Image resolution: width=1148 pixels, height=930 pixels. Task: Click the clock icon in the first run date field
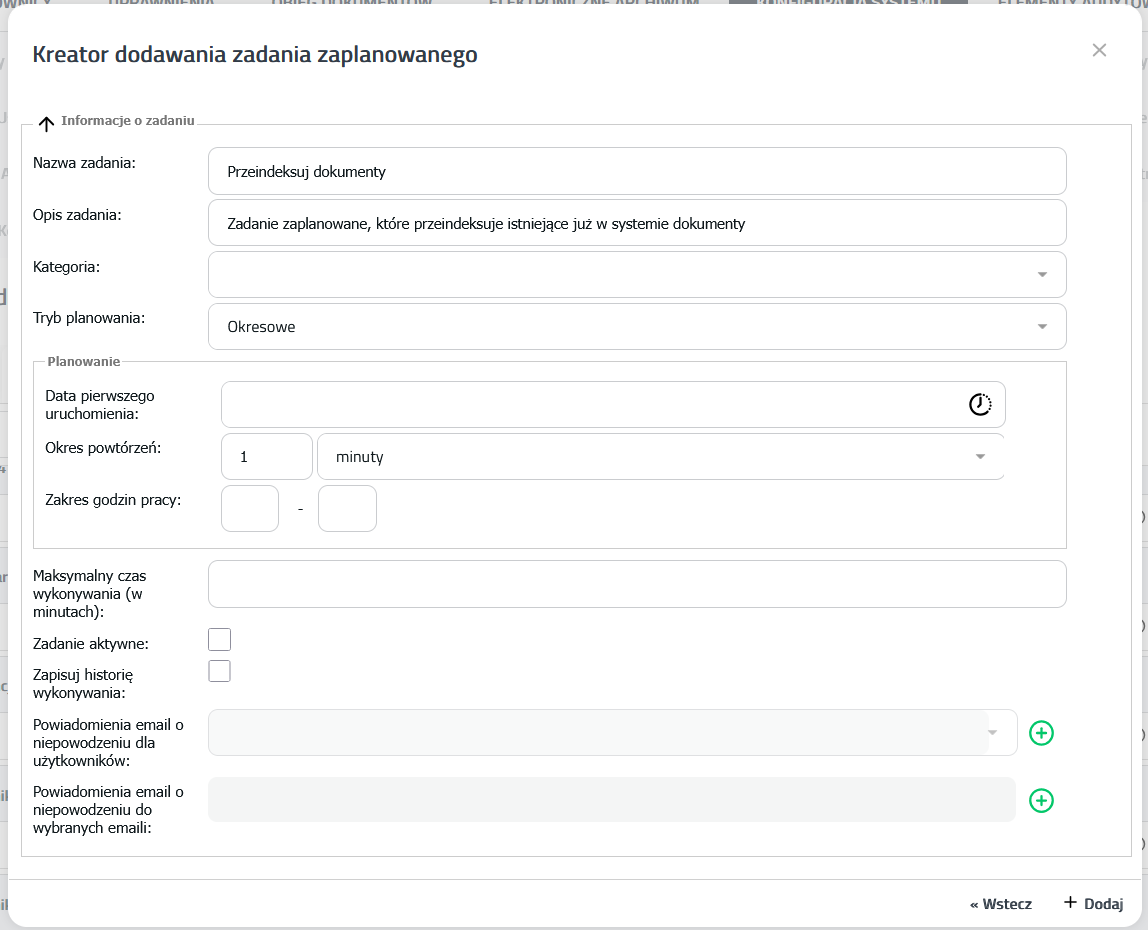980,404
